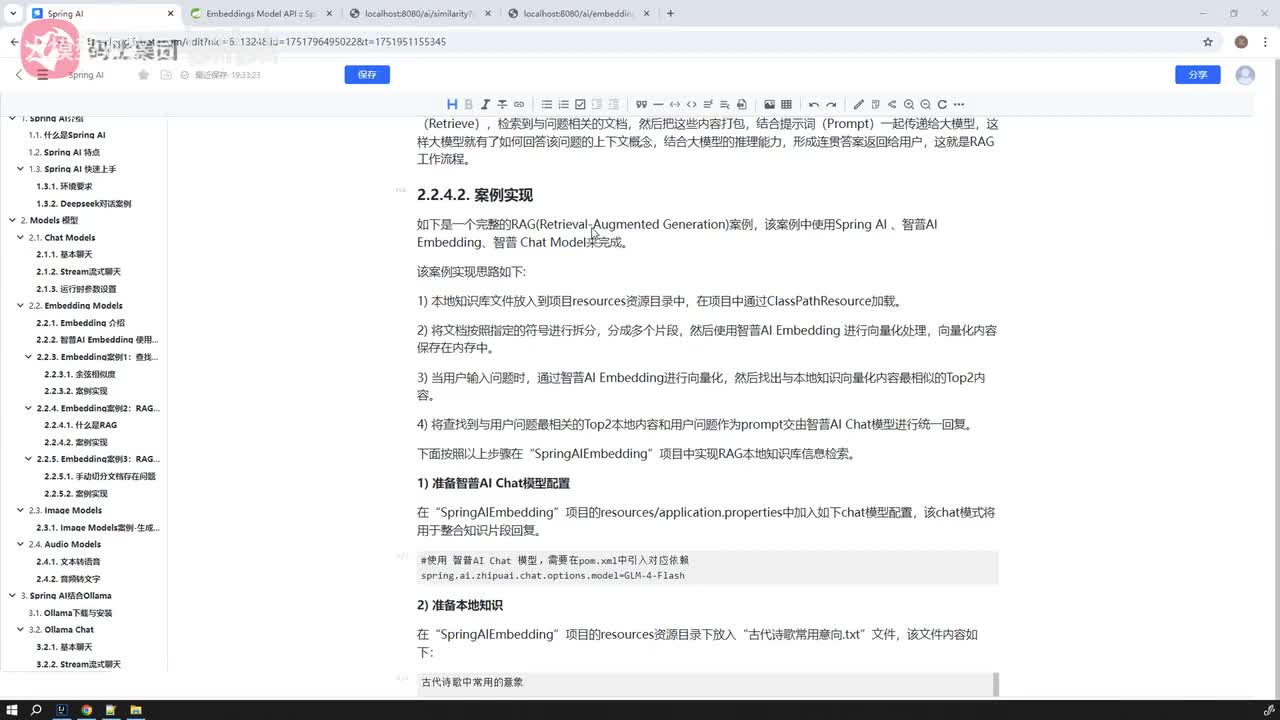Screen dimensions: 1280x720
Task: Click the 2.2.4.2. 案例实现 heading in document
Action: pos(475,195)
